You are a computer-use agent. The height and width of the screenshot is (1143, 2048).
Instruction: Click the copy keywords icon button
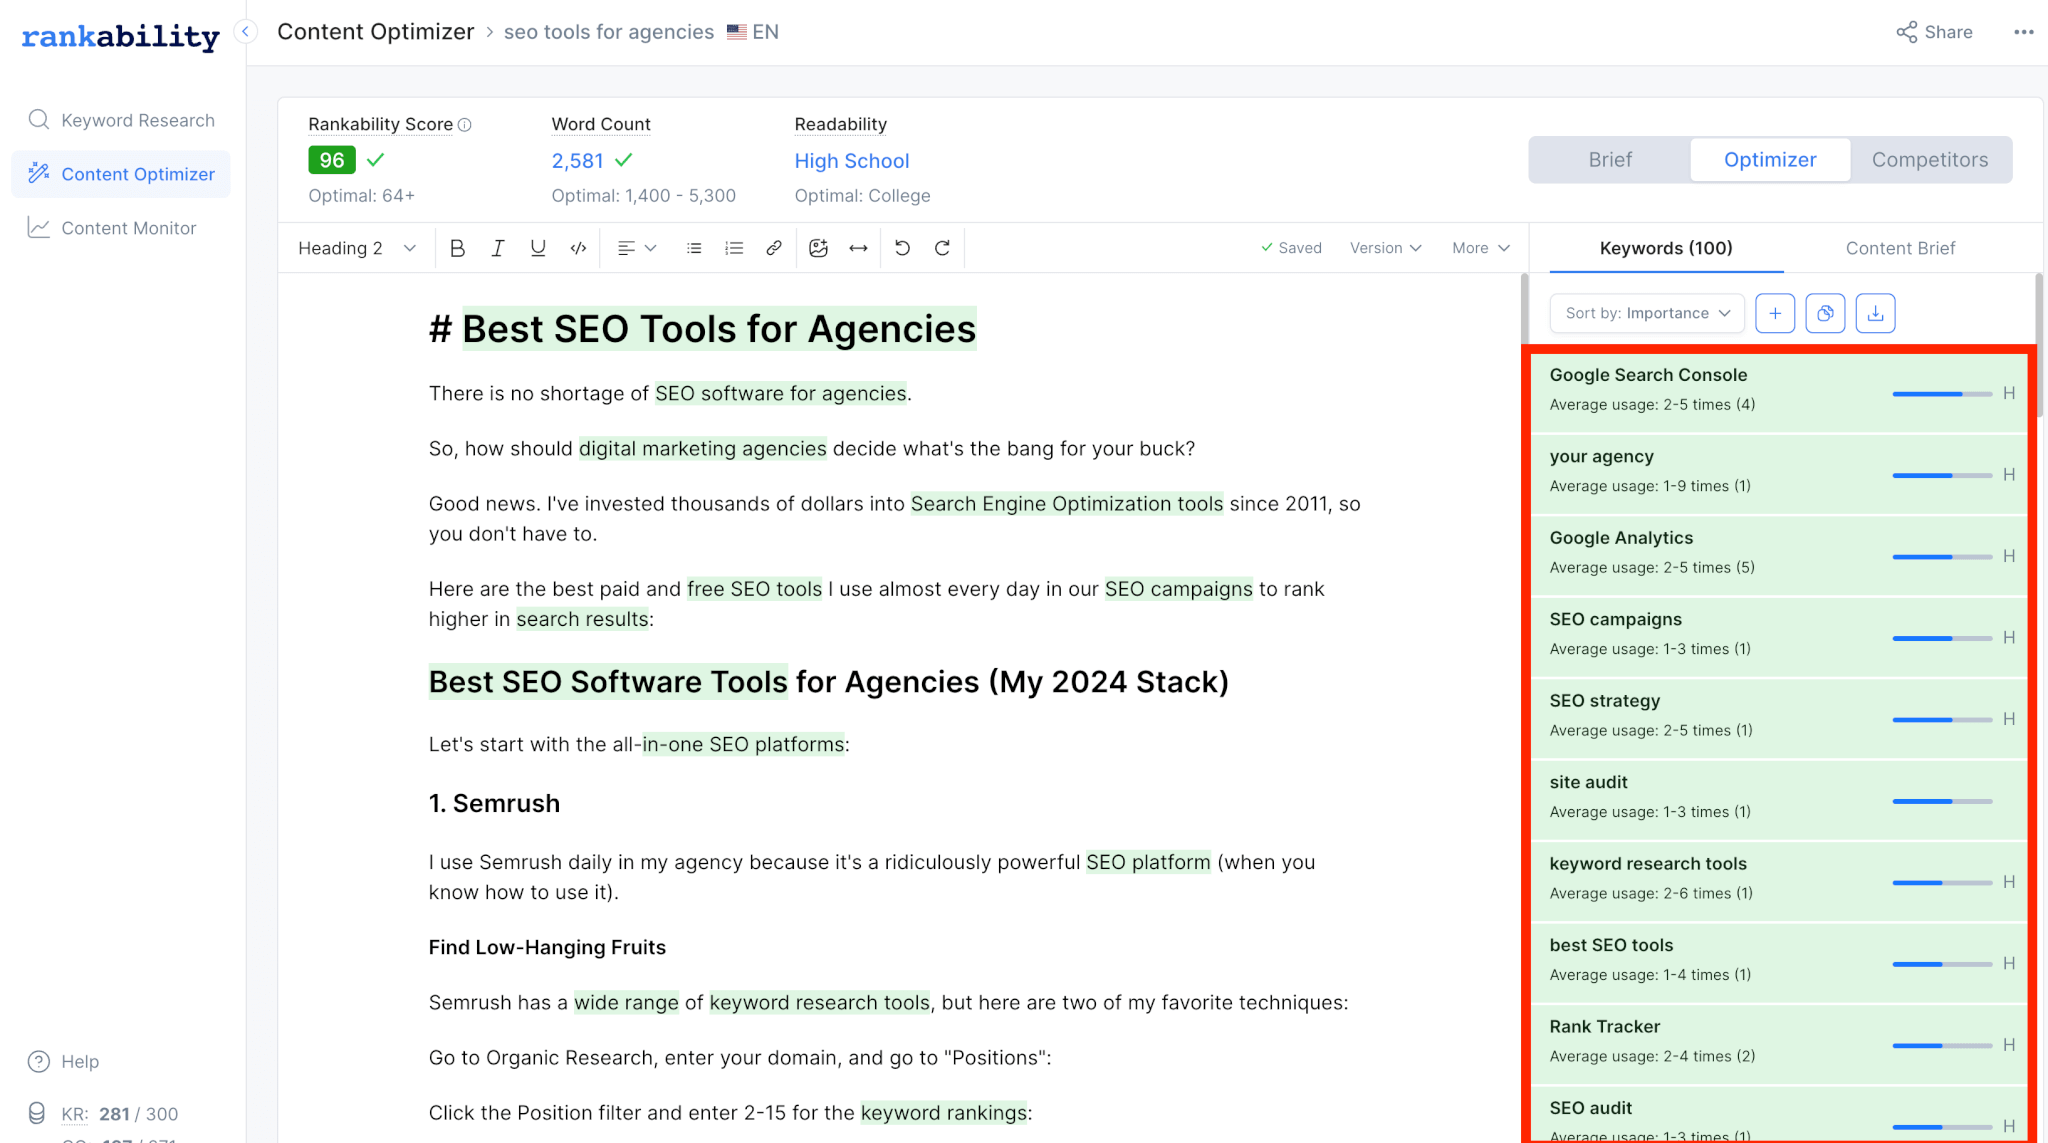(1825, 313)
